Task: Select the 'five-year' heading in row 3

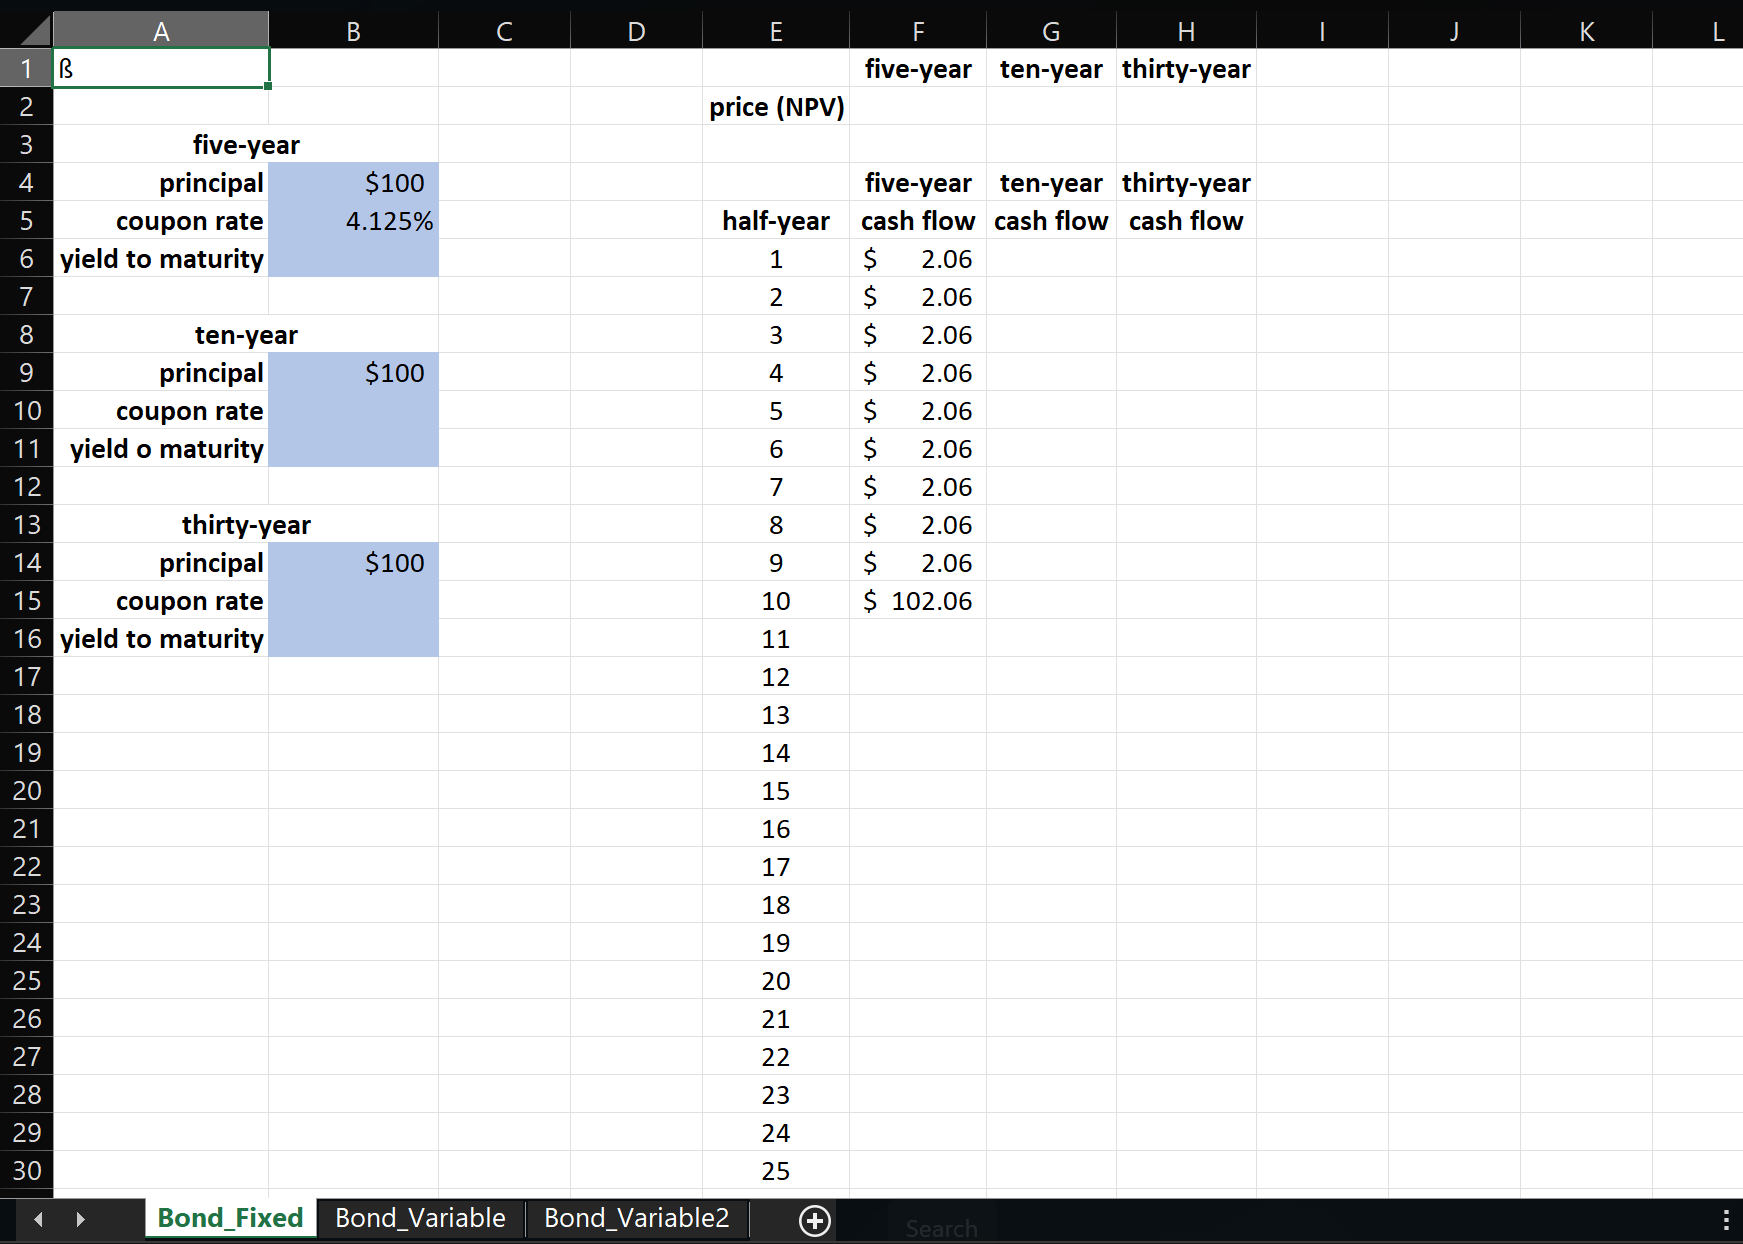Action: point(246,145)
